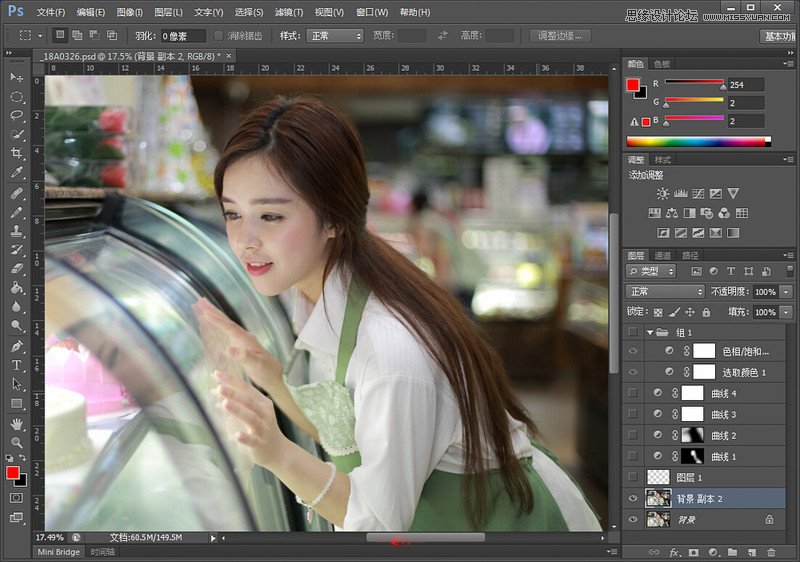Hide the 选取颜色 1 adjustment layer
This screenshot has width=800, height=562.
click(x=632, y=372)
